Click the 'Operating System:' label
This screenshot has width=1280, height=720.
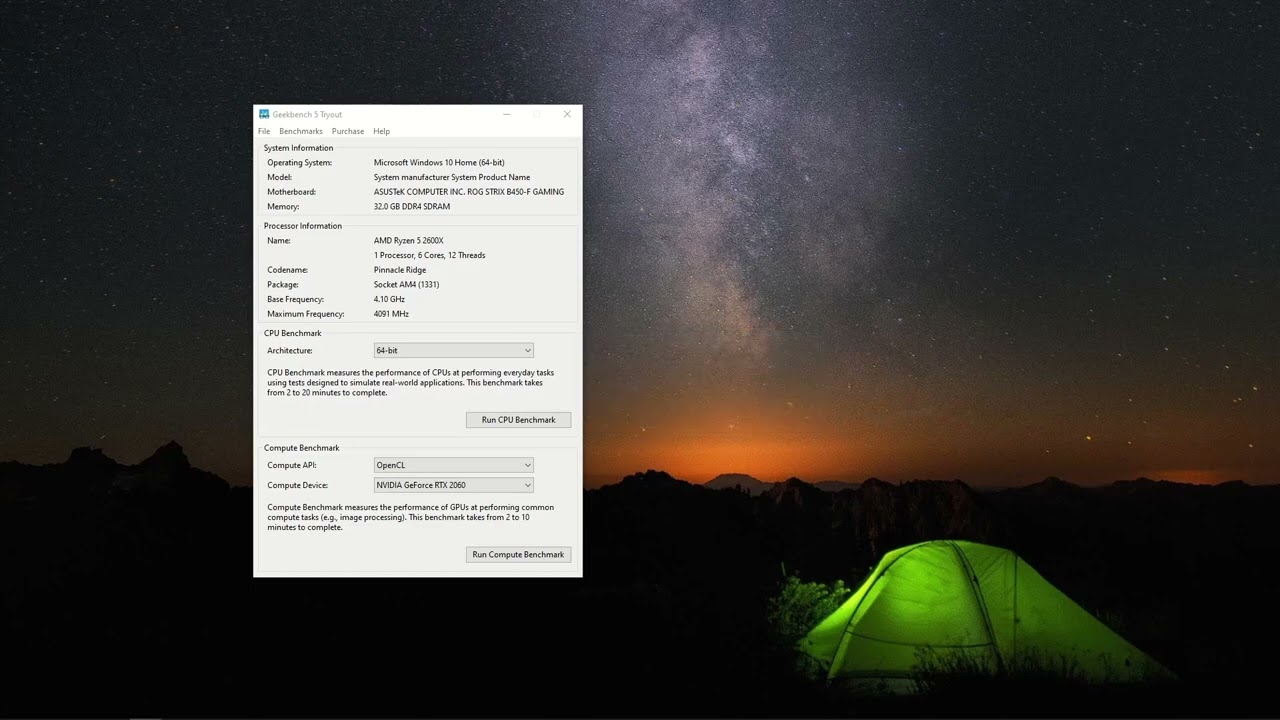click(299, 162)
